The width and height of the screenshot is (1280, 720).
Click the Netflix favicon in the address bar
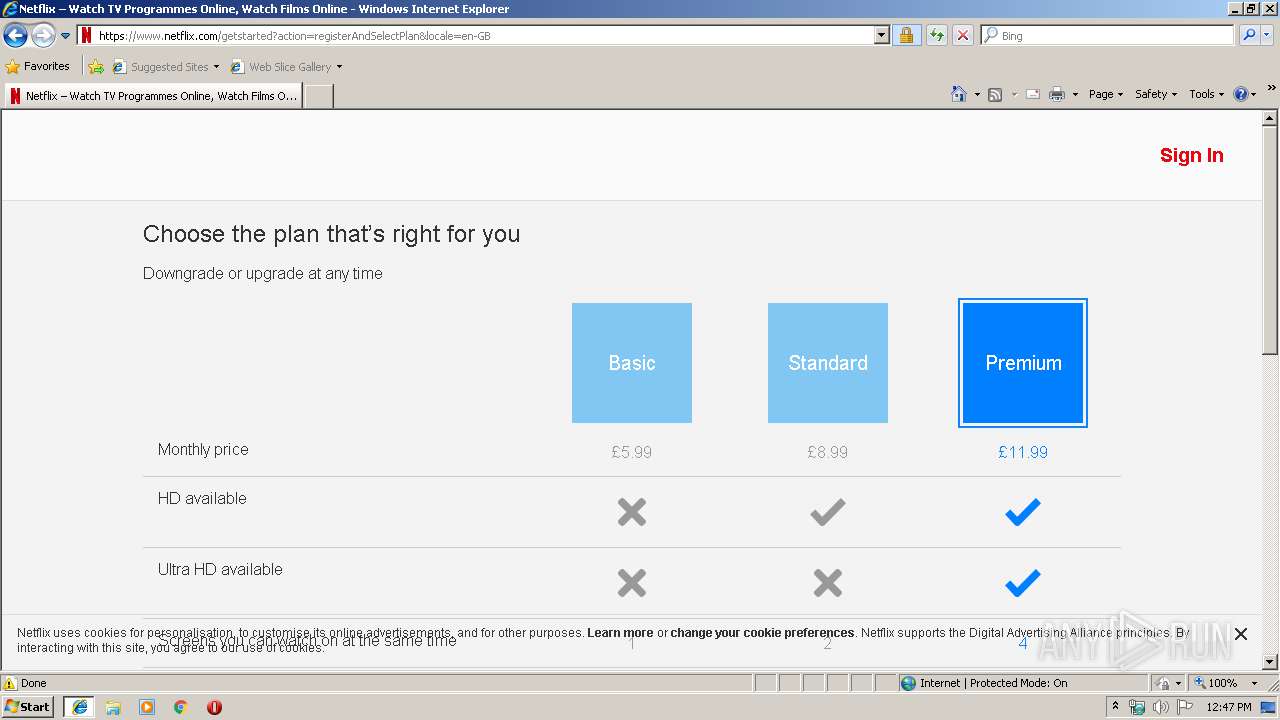point(87,36)
